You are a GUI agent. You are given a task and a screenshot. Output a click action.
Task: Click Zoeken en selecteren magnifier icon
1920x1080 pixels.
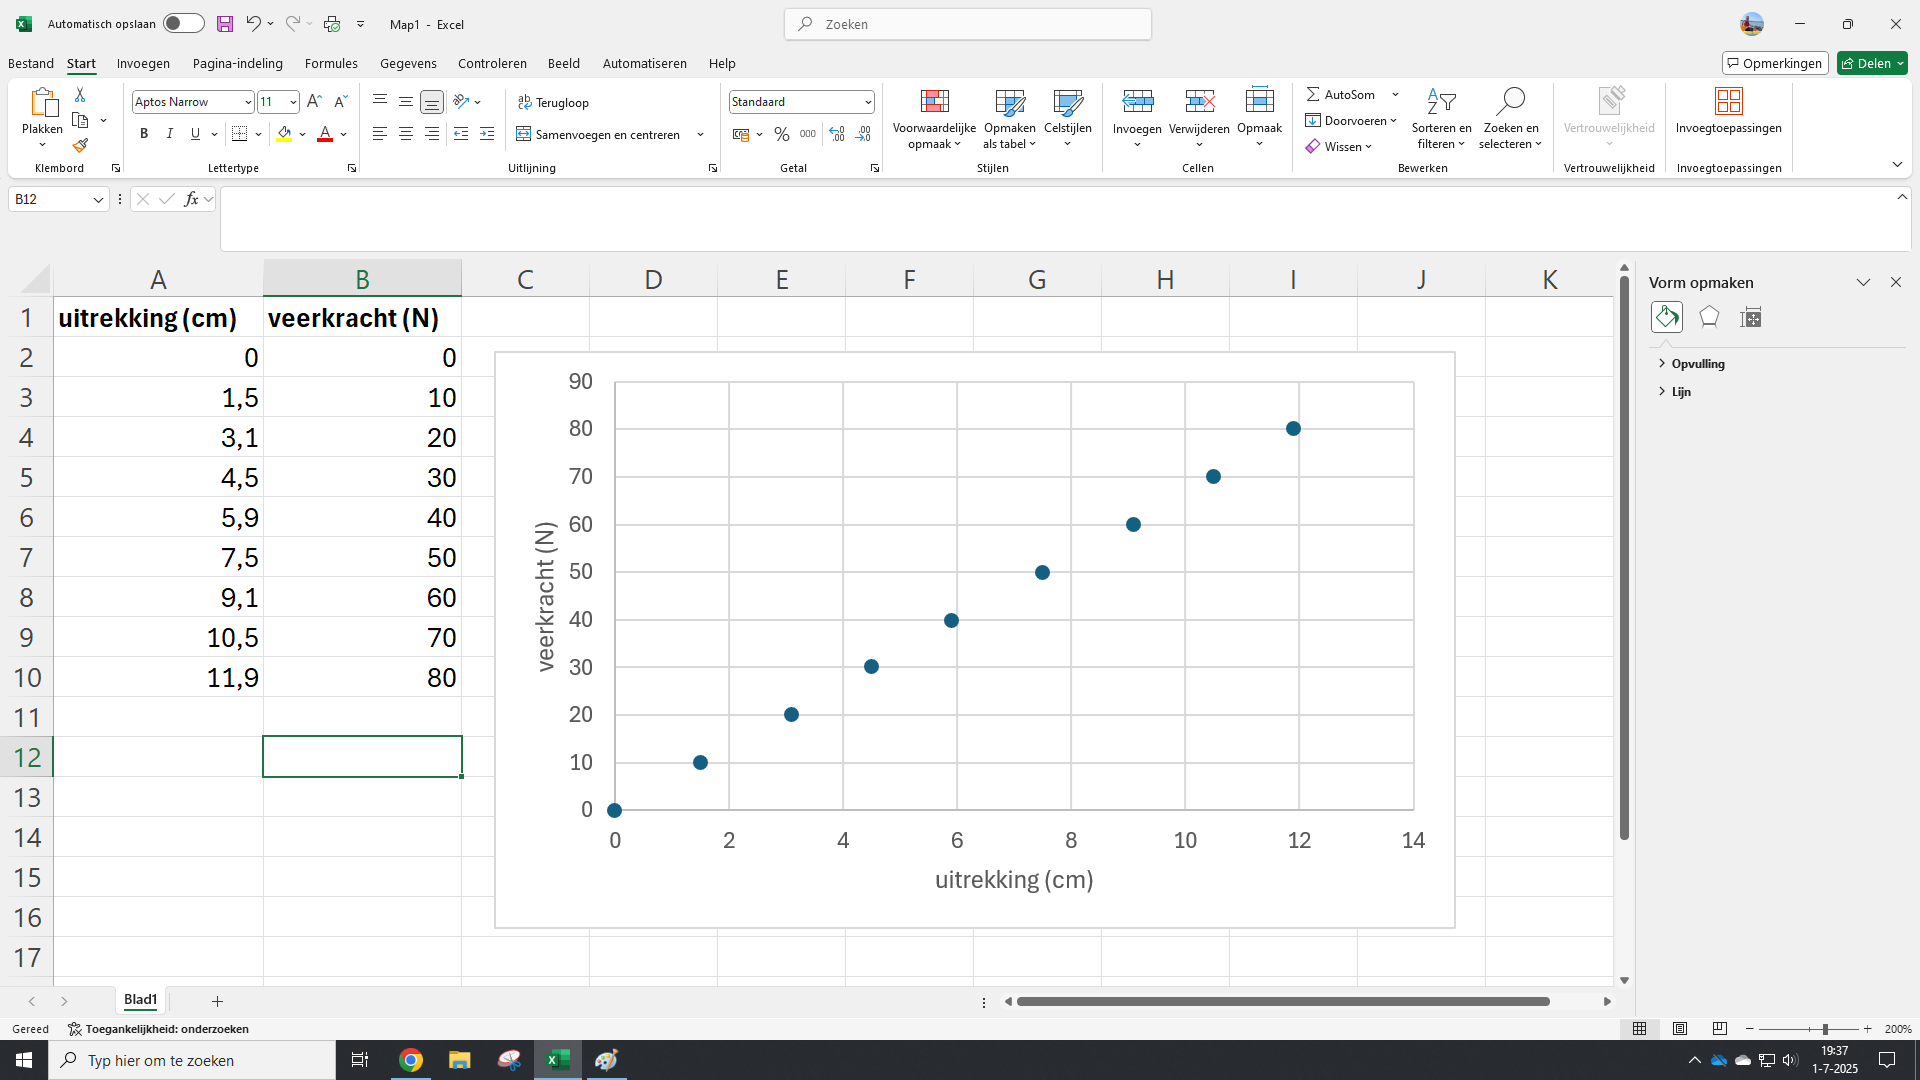(1510, 101)
